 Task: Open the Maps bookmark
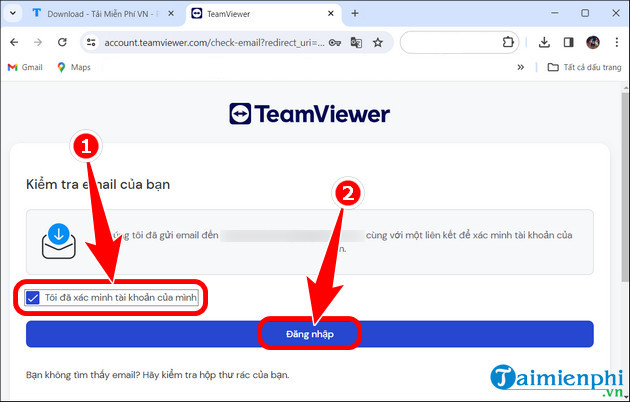pyautogui.click(x=74, y=67)
